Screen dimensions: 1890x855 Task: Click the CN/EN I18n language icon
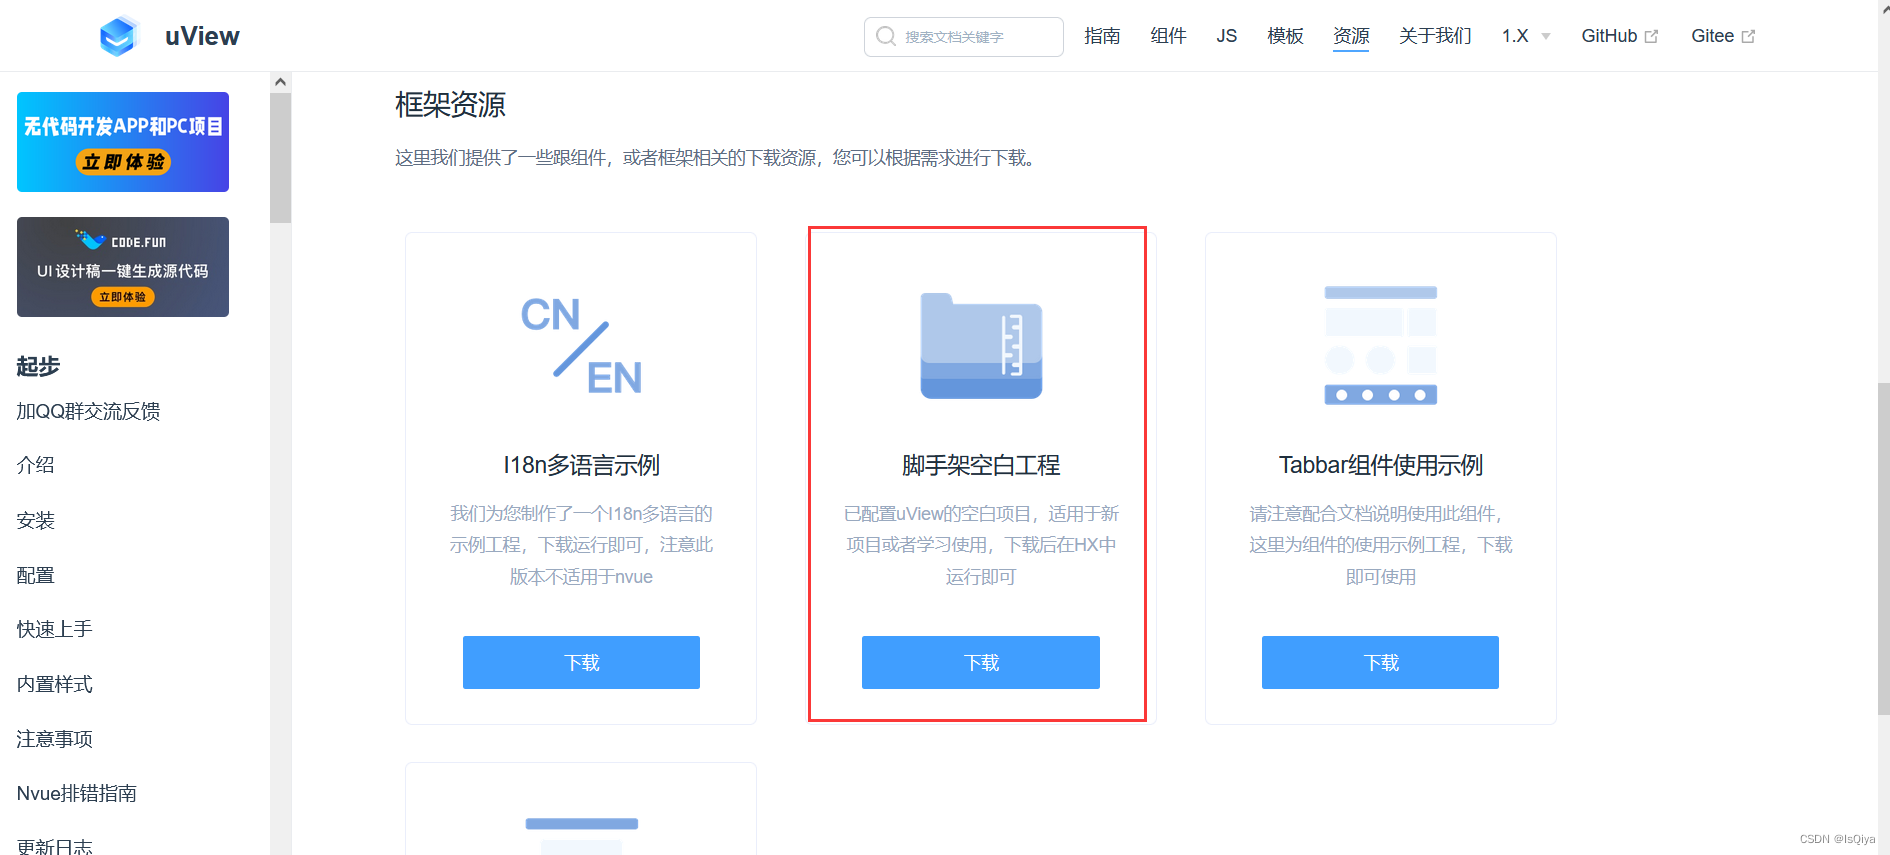click(581, 345)
